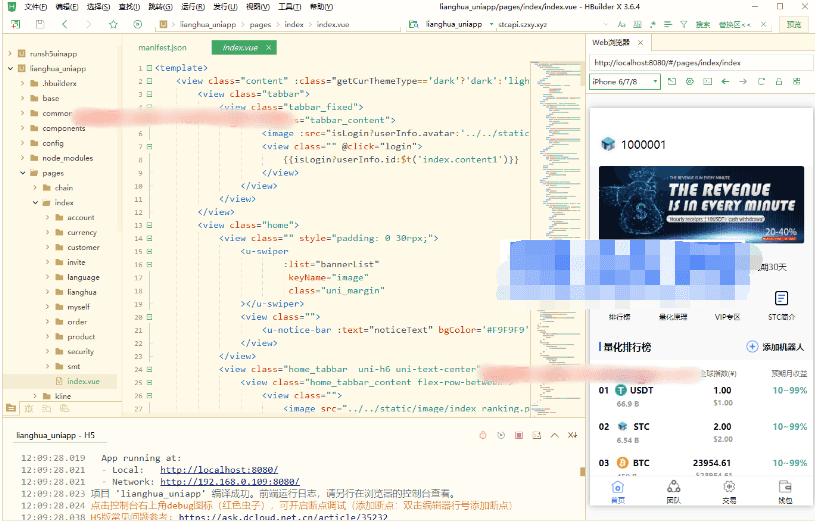Open the 视图(V) menu
The height and width of the screenshot is (522, 815).
pyautogui.click(x=257, y=7)
